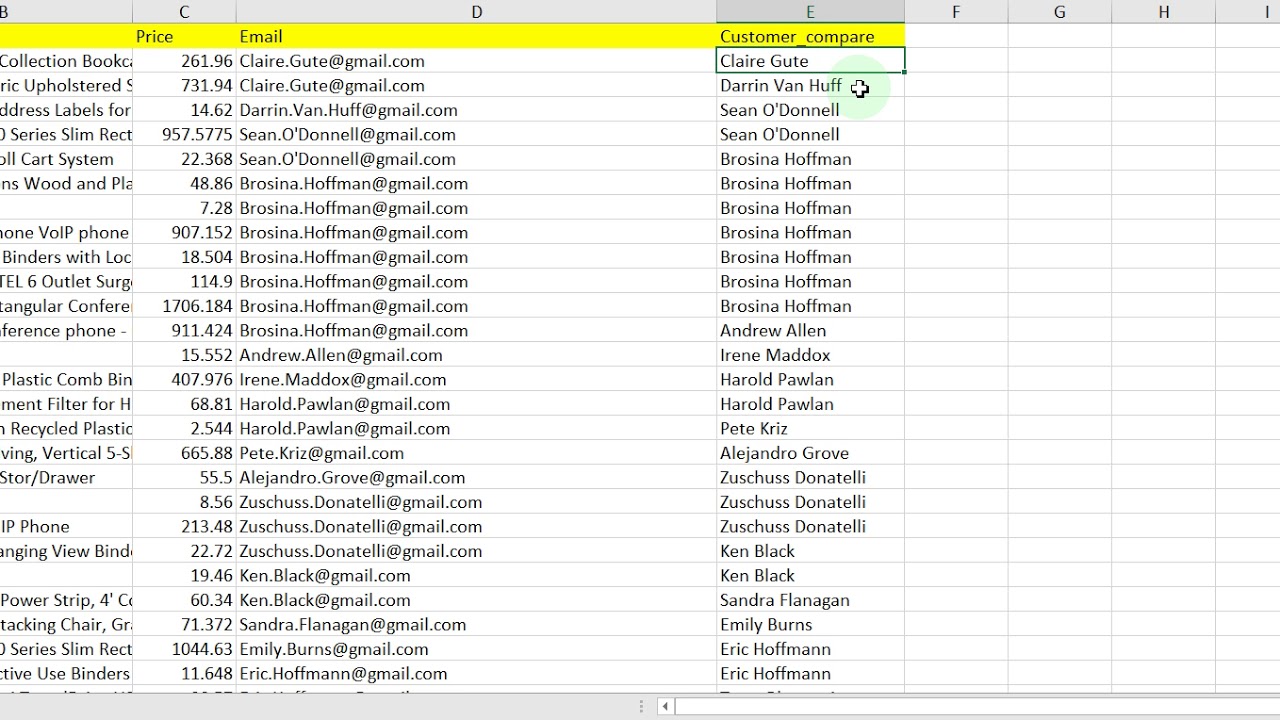Click the Pete.Kriz@gmail.com email cell
1280x720 pixels.
[476, 453]
